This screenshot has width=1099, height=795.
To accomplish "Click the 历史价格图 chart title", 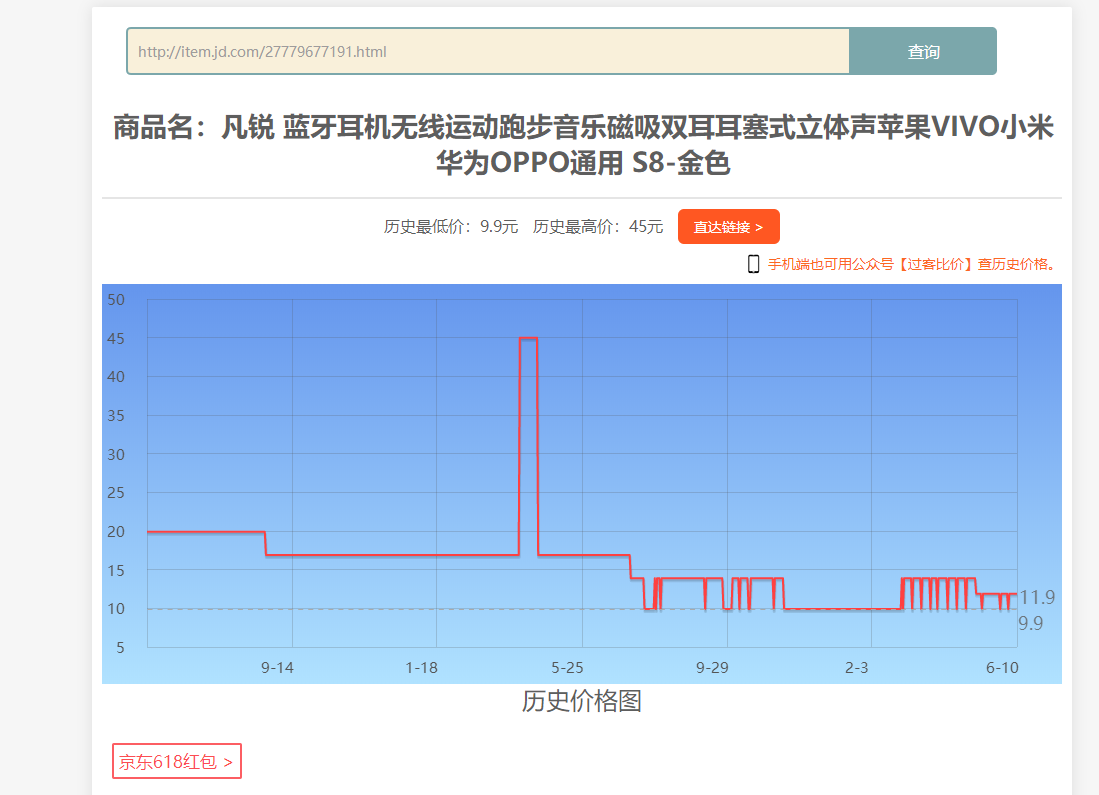I will pos(581,701).
